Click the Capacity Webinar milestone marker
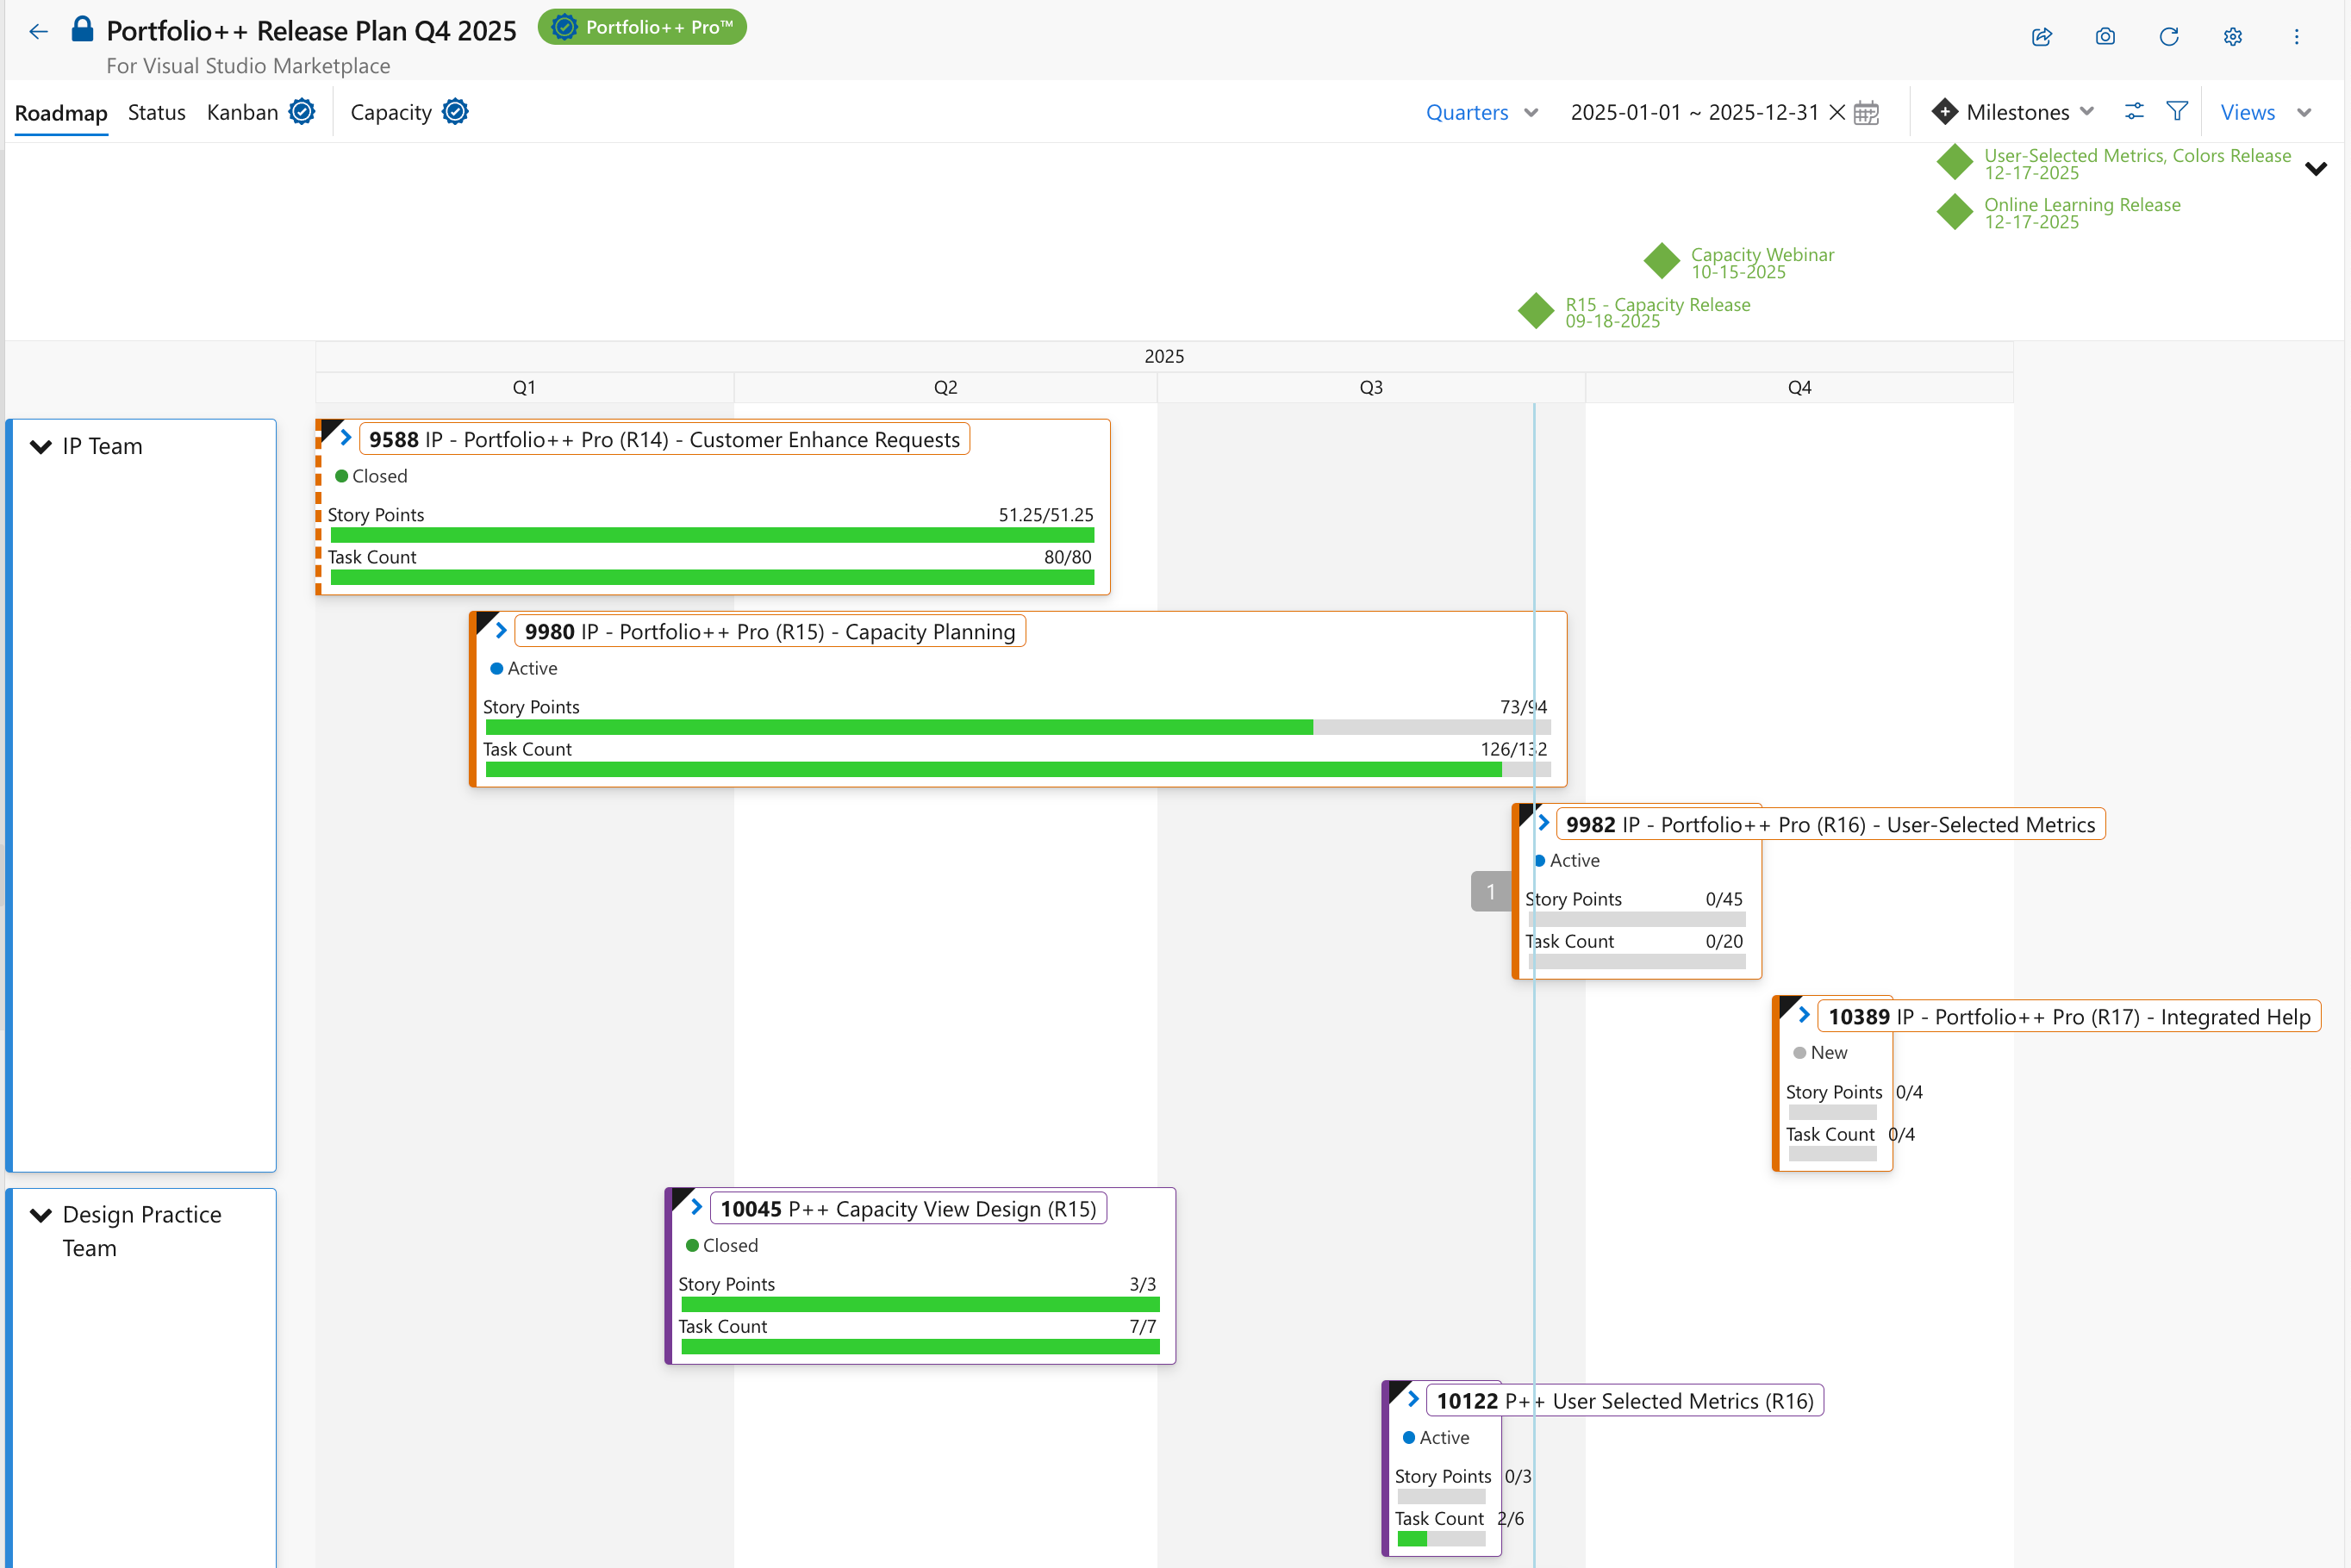The width and height of the screenshot is (2351, 1568). click(x=1662, y=261)
